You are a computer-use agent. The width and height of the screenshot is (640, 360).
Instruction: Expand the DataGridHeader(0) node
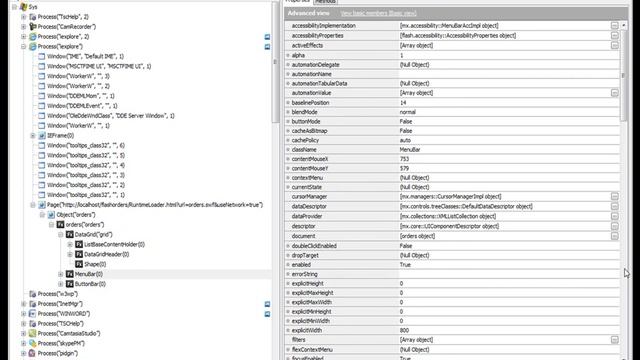pyautogui.click(x=70, y=254)
